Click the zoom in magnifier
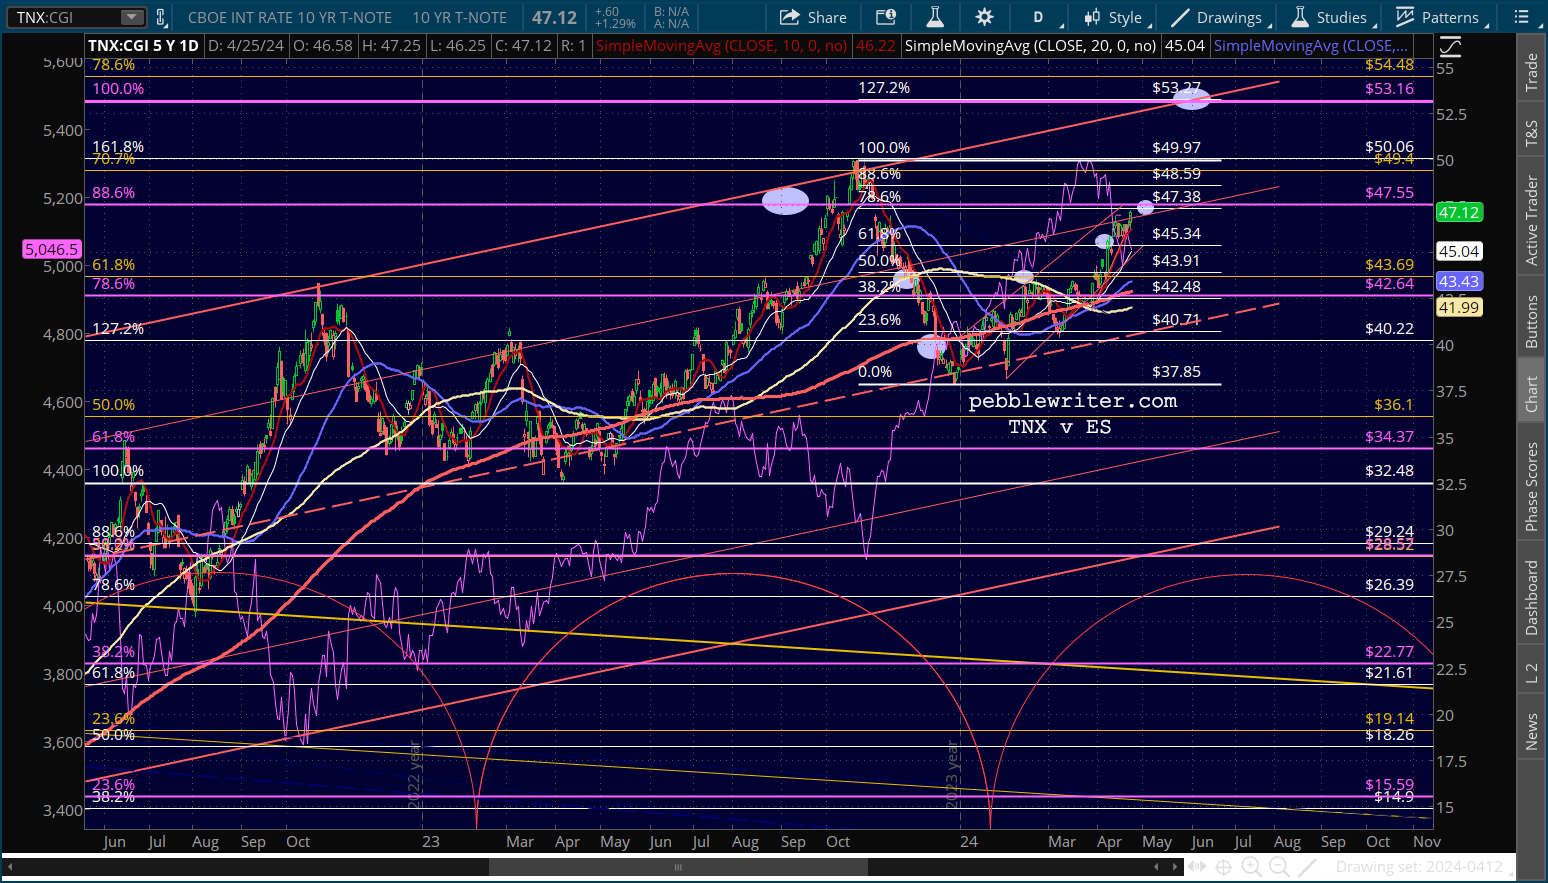1548x883 pixels. (x=1250, y=867)
